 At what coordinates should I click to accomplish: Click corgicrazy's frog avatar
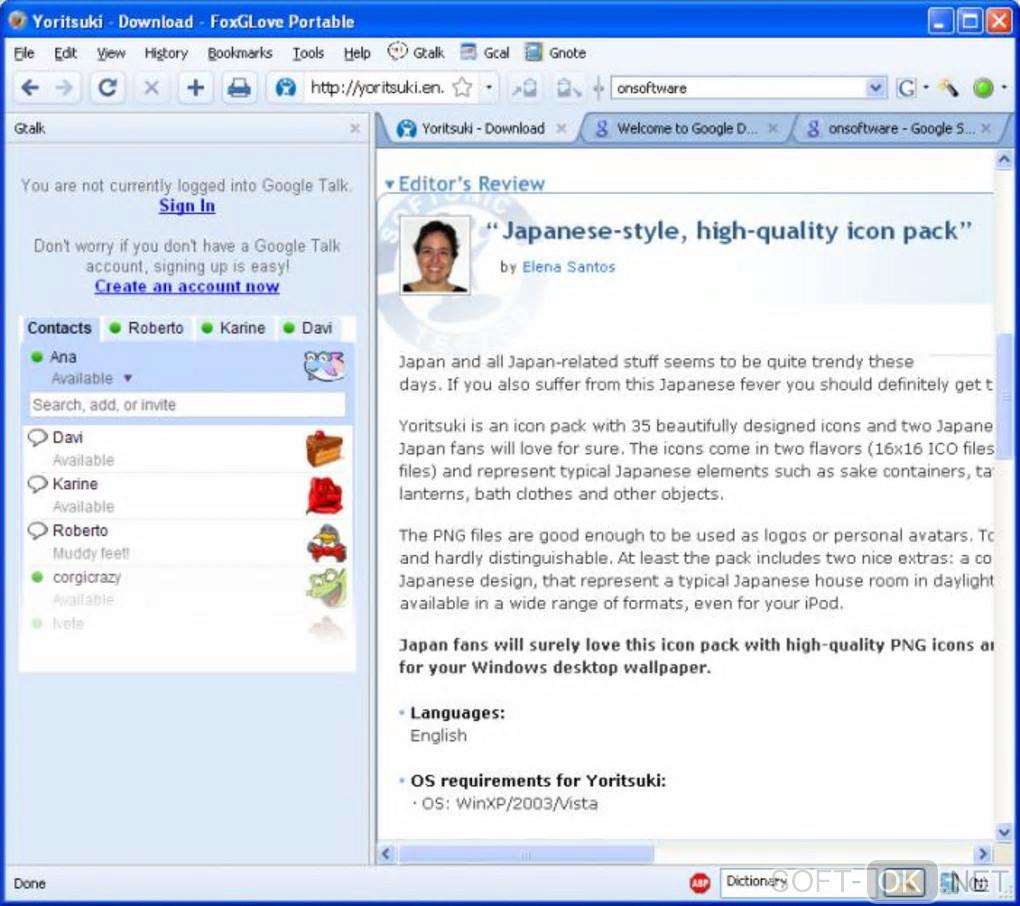326,587
